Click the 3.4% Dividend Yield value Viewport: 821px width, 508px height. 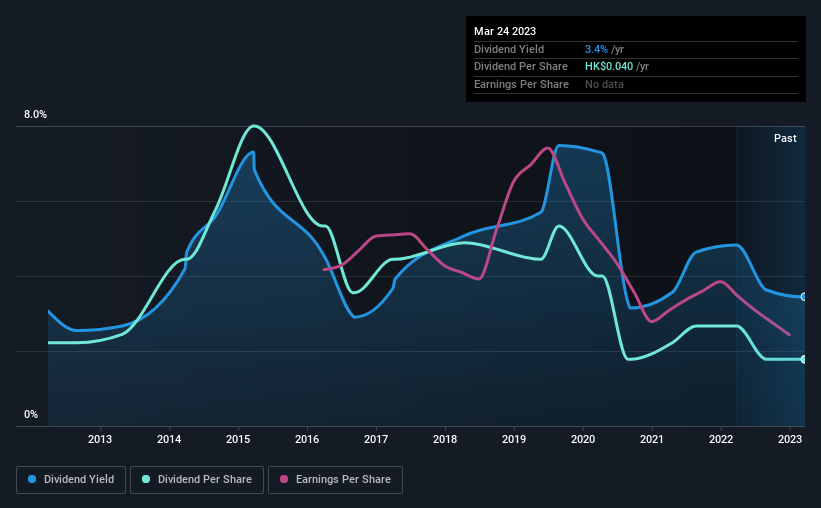point(596,49)
